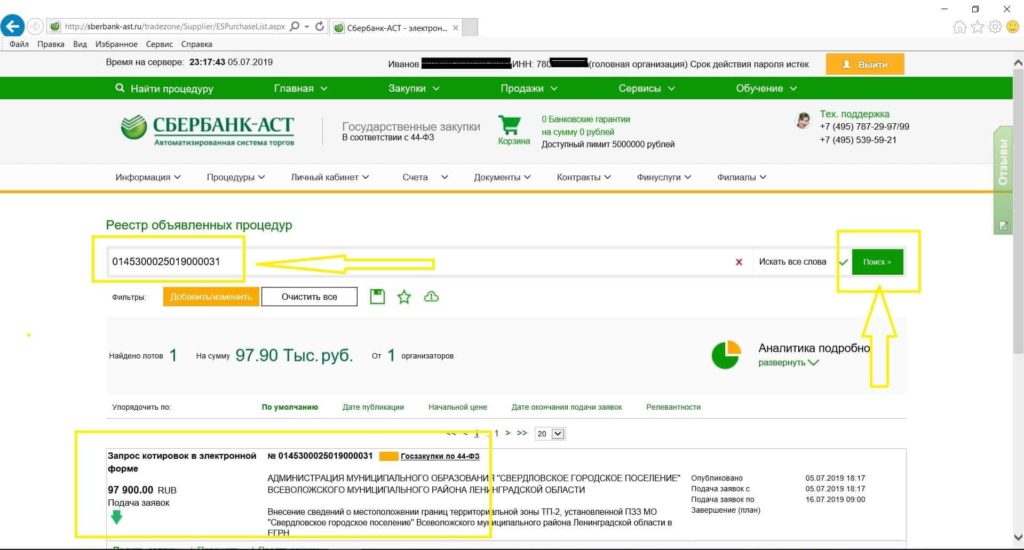The height and width of the screenshot is (550, 1024).
Task: Go back with the browser back arrow
Action: (x=12, y=26)
